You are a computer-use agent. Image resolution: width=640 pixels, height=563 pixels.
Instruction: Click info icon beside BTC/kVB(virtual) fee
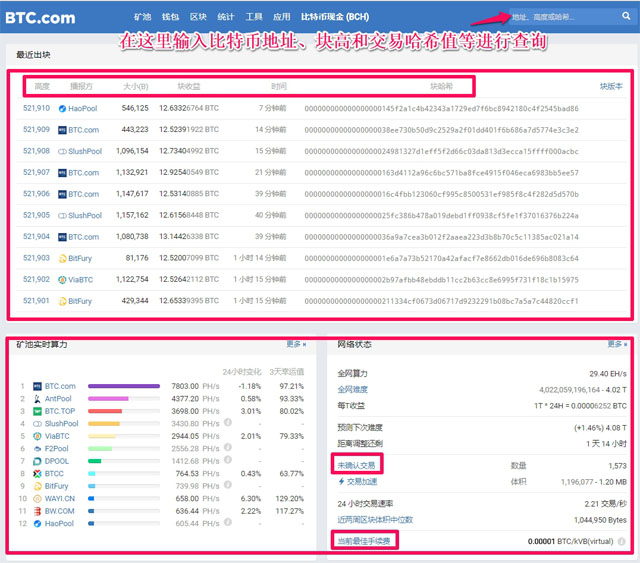pos(621,541)
